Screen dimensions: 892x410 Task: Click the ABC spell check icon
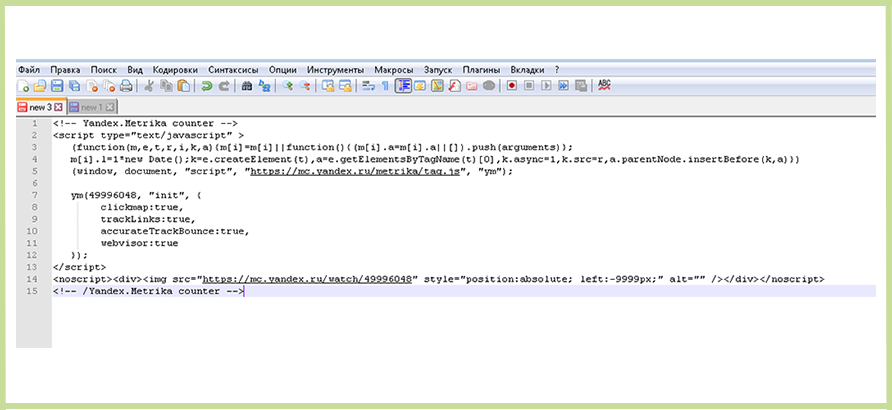click(x=604, y=86)
